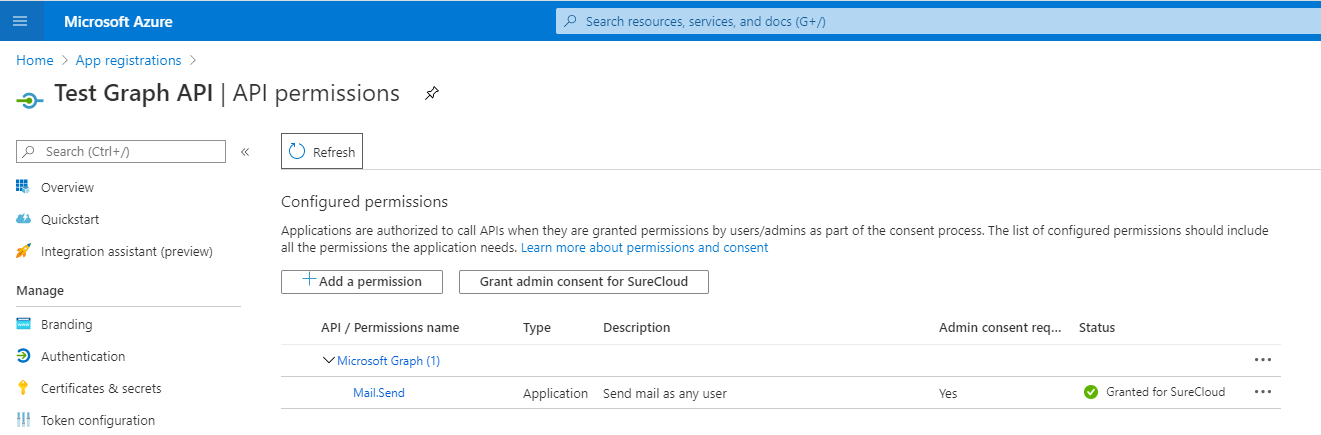
Task: Click the Configured permissions heading
Action: pyautogui.click(x=365, y=202)
